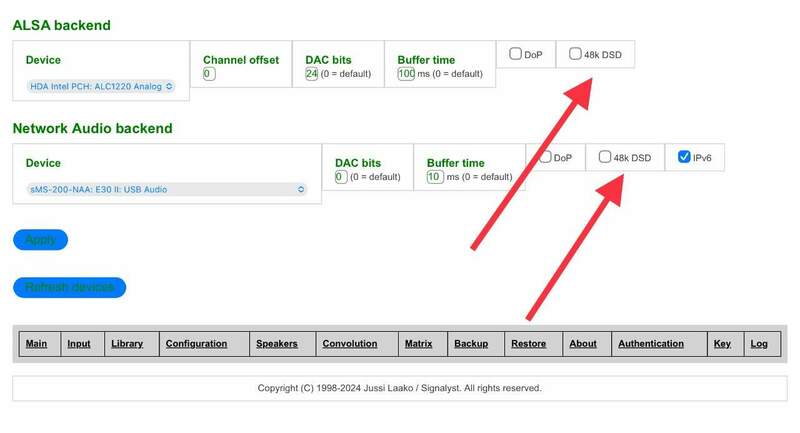The height and width of the screenshot is (433, 800).
Task: Tick 48k DSD for Network Audio backend
Action: 605,157
